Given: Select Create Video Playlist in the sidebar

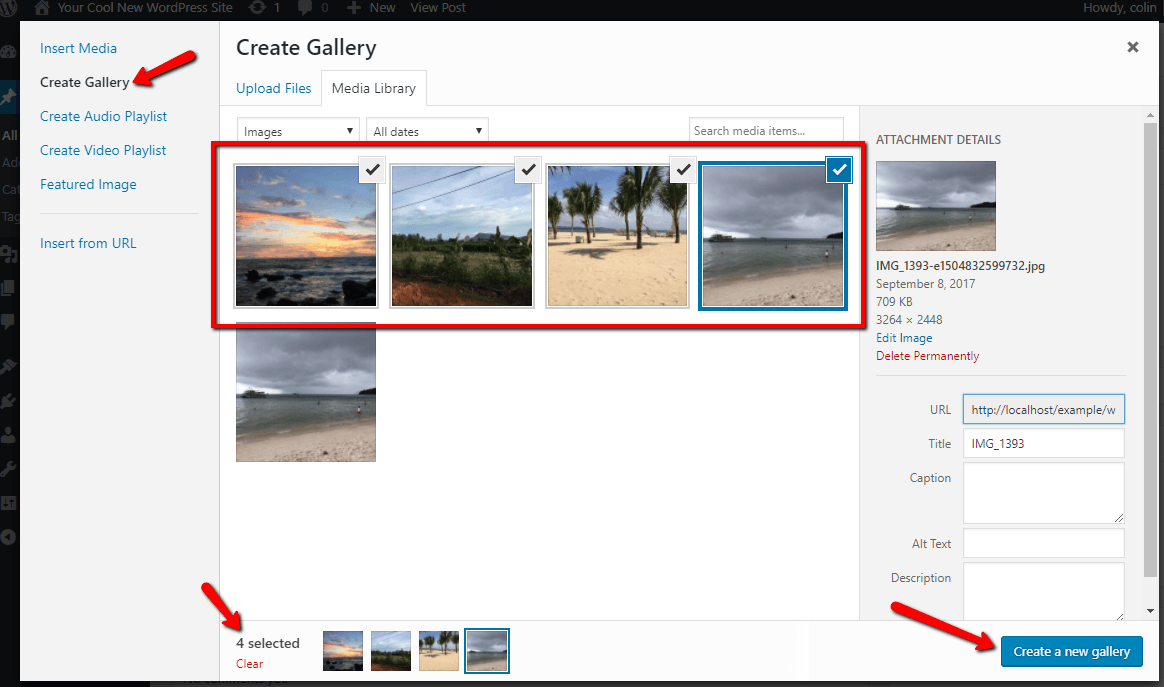Looking at the screenshot, I should (x=103, y=150).
